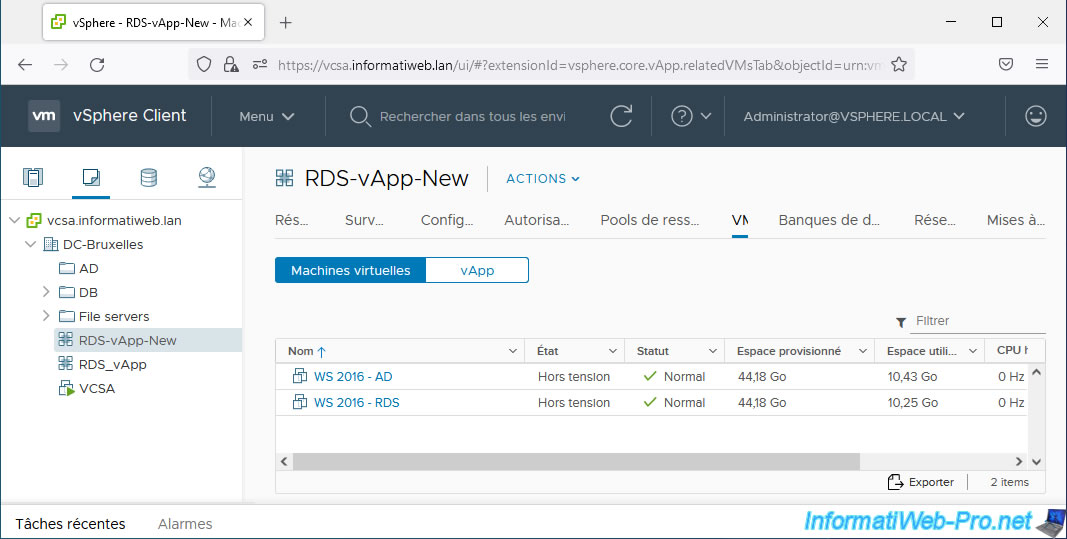Screen dimensions: 1067x539
Task: Open the Hosts and Clusters inventory view
Action: (33, 177)
